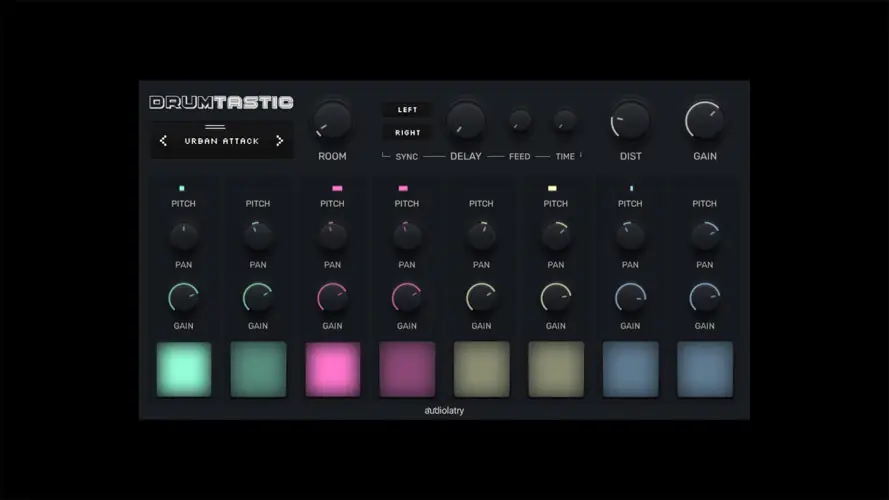This screenshot has width=889, height=500.
Task: Click the right arrow for next preset
Action: coord(279,141)
